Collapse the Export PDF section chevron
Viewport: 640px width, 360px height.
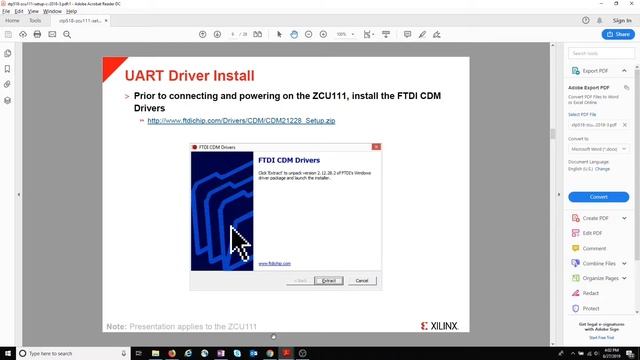[x=624, y=71]
